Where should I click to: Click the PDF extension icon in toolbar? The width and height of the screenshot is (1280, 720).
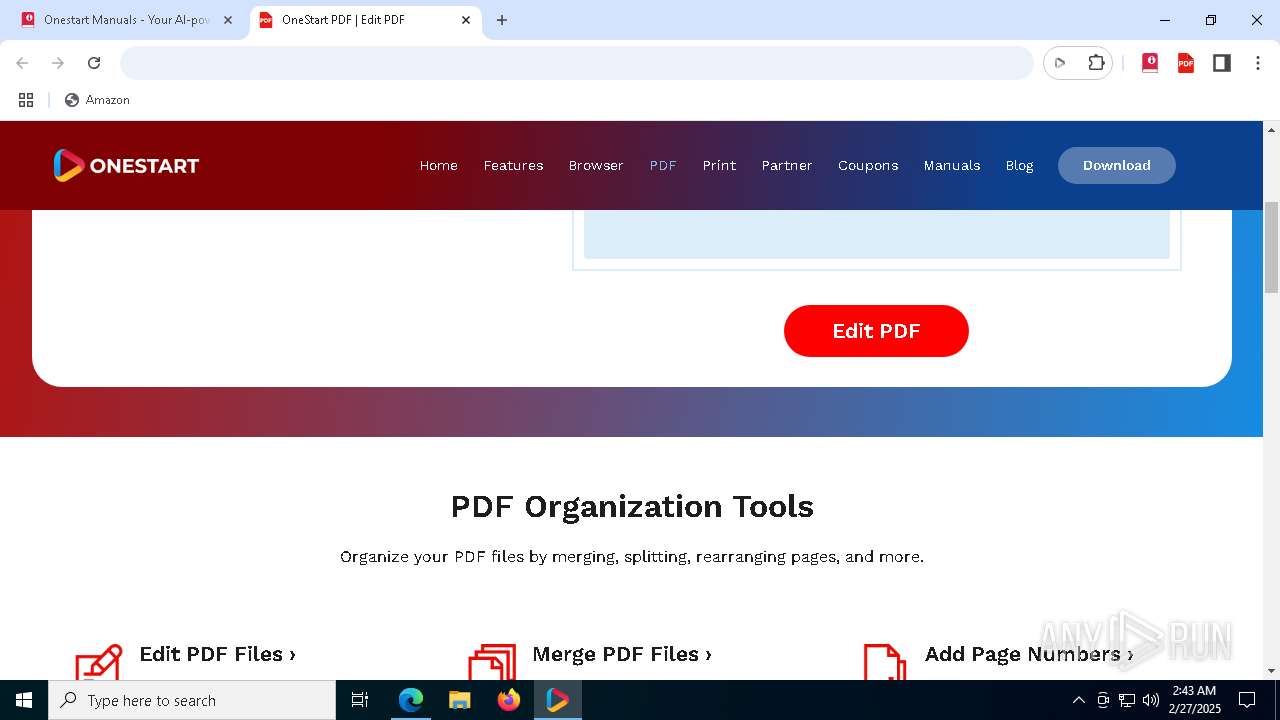click(x=1186, y=63)
